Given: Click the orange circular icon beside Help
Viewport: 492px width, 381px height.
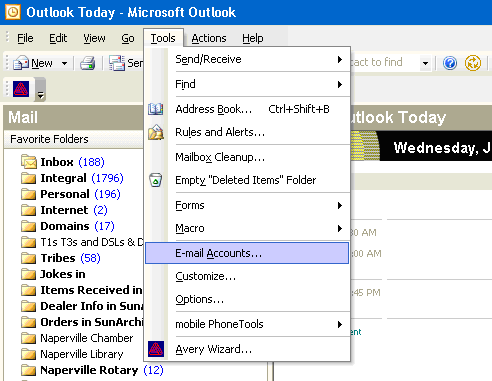Looking at the screenshot, I should click(473, 63).
